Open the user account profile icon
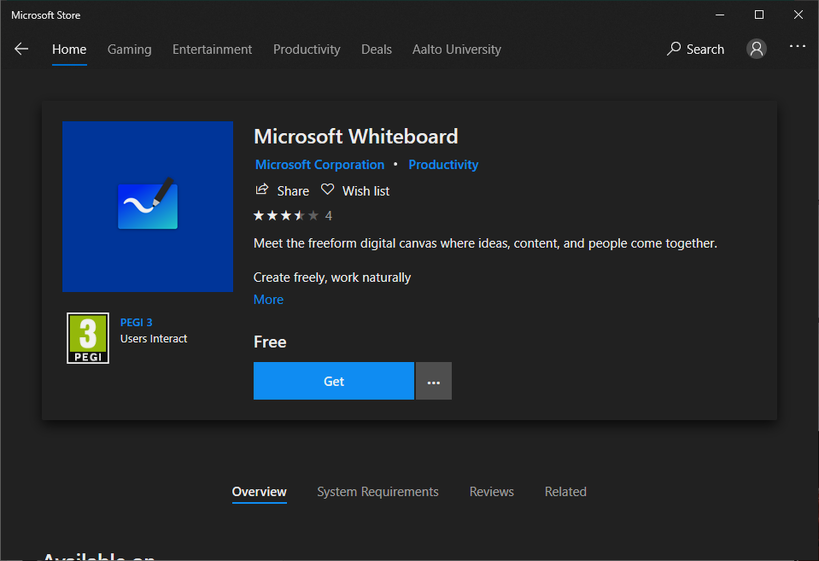 (757, 49)
